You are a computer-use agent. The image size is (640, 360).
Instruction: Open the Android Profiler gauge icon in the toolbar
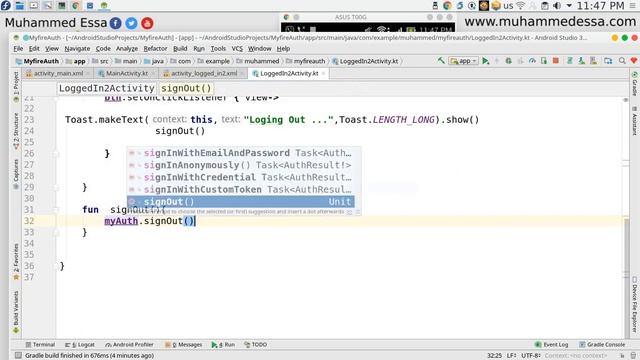point(532,61)
